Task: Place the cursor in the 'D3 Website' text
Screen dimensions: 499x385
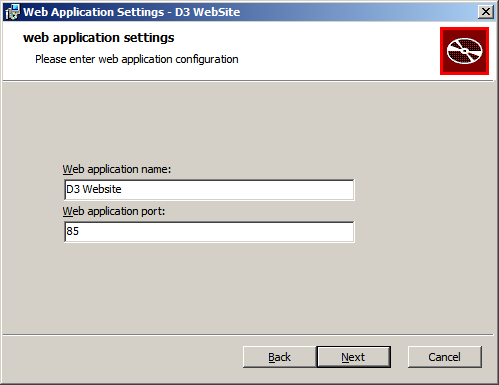Action: click(x=94, y=189)
